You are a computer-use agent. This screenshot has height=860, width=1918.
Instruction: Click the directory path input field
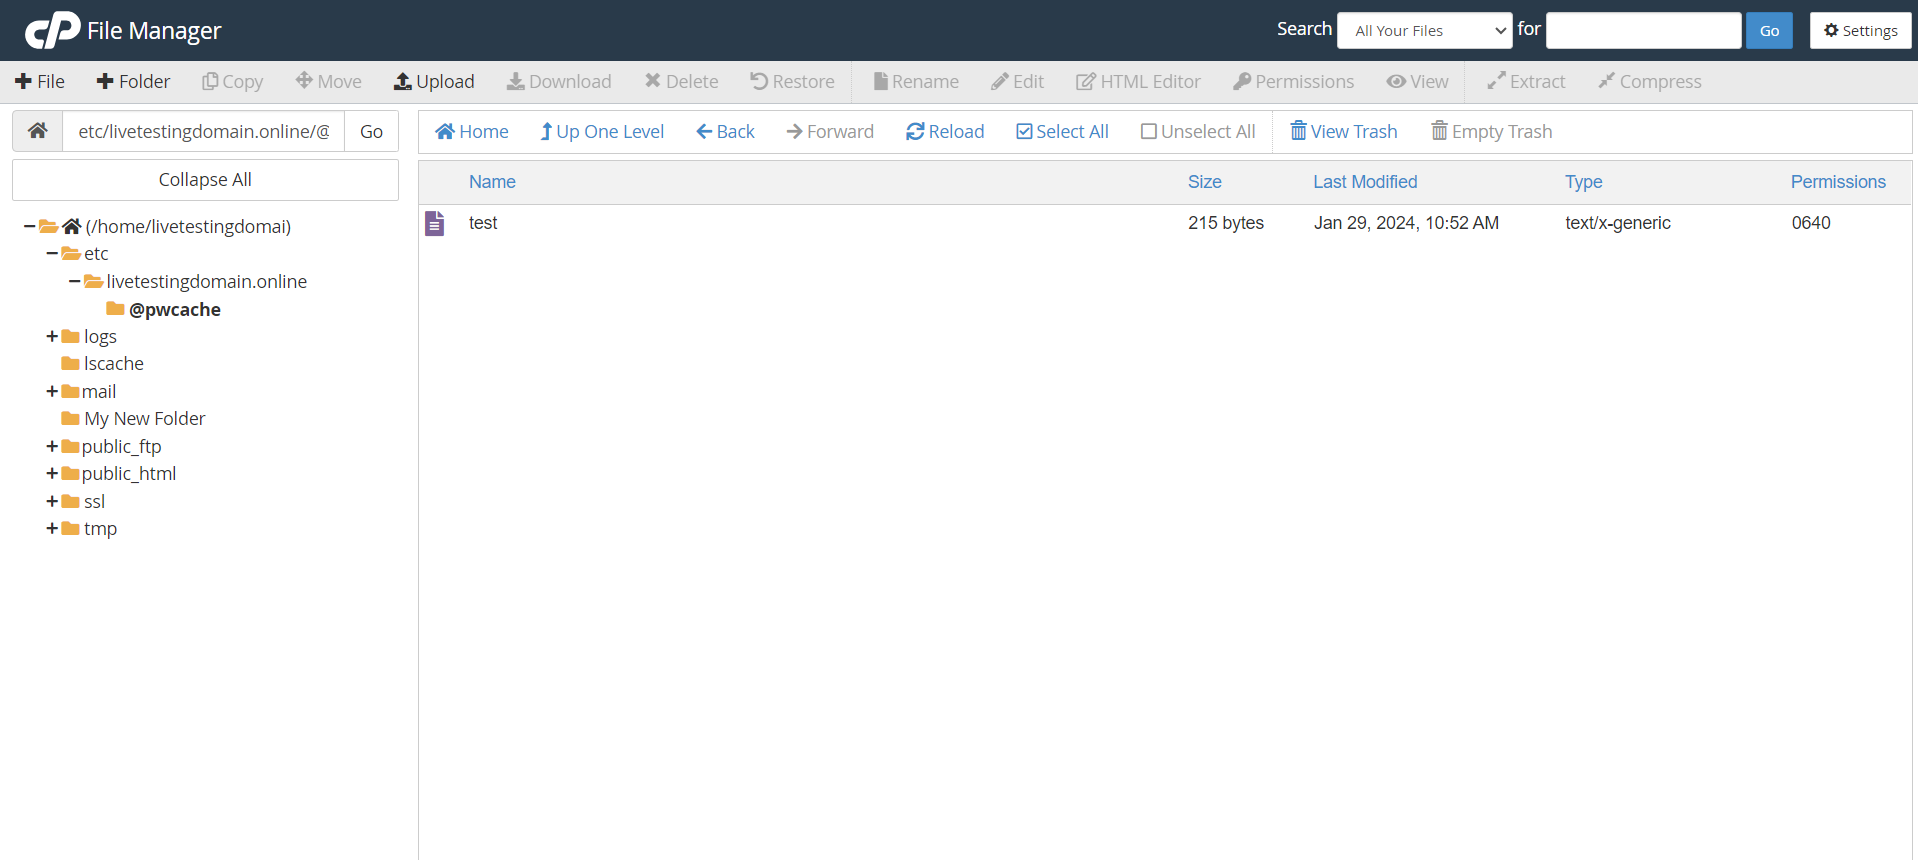click(x=204, y=131)
